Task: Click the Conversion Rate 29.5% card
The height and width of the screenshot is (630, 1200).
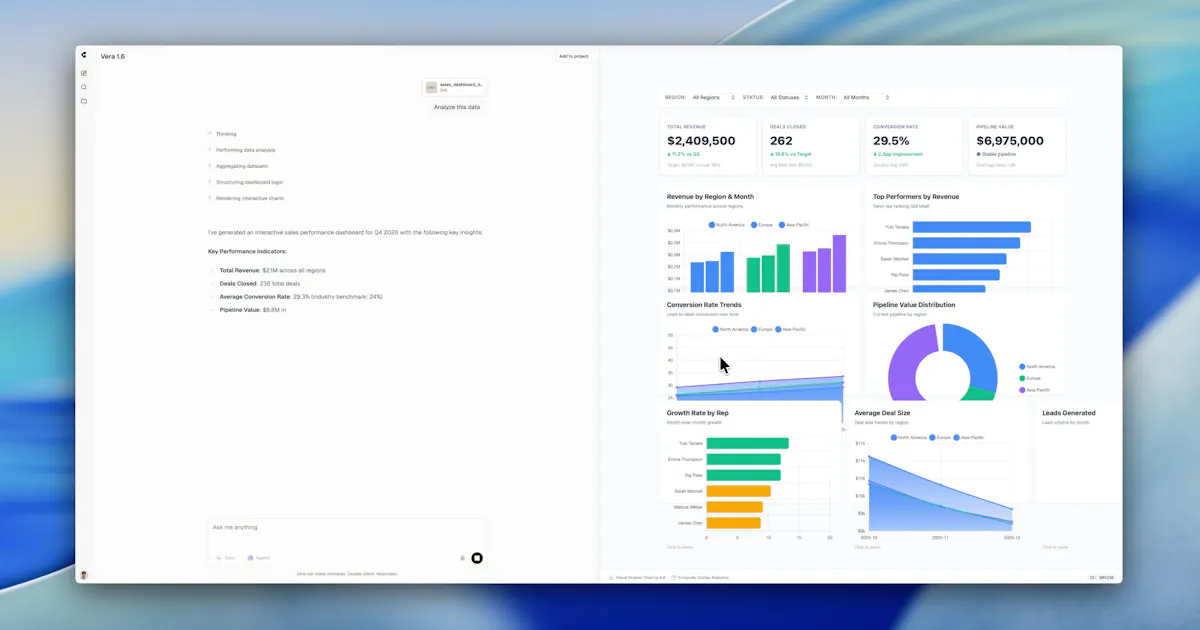Action: [x=914, y=146]
